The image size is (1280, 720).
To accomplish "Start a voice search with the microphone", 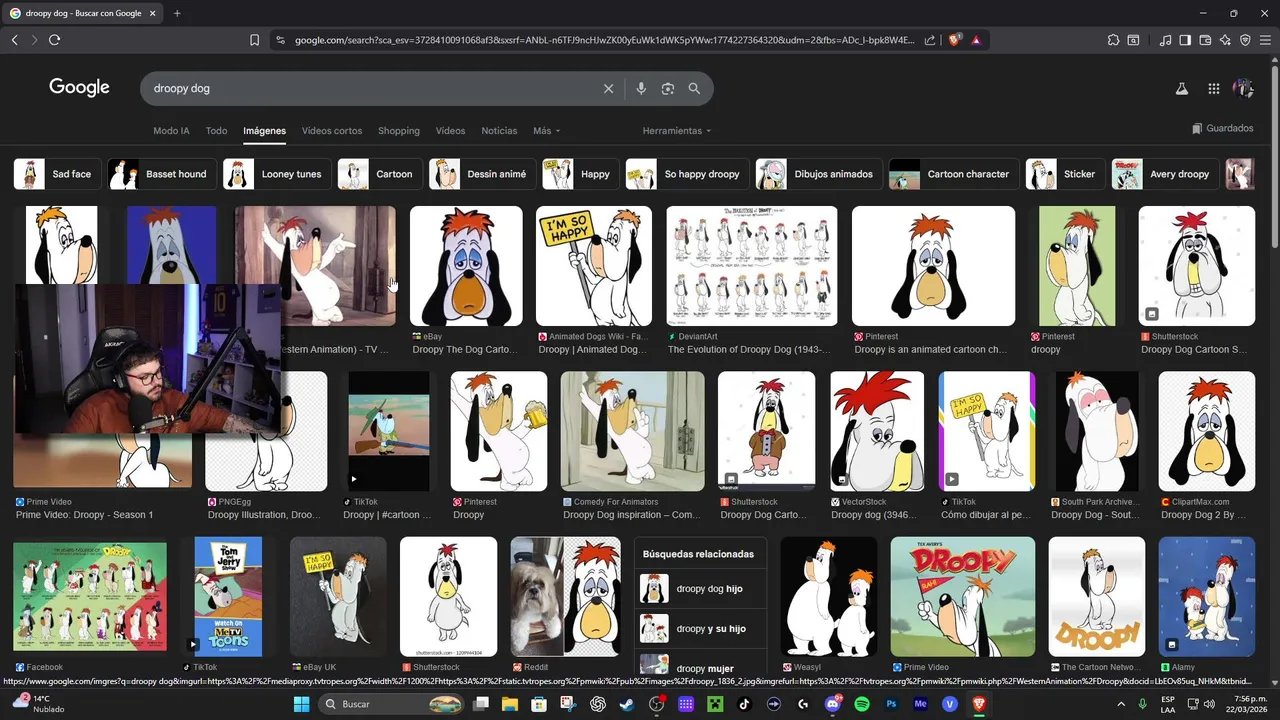I will pos(641,89).
